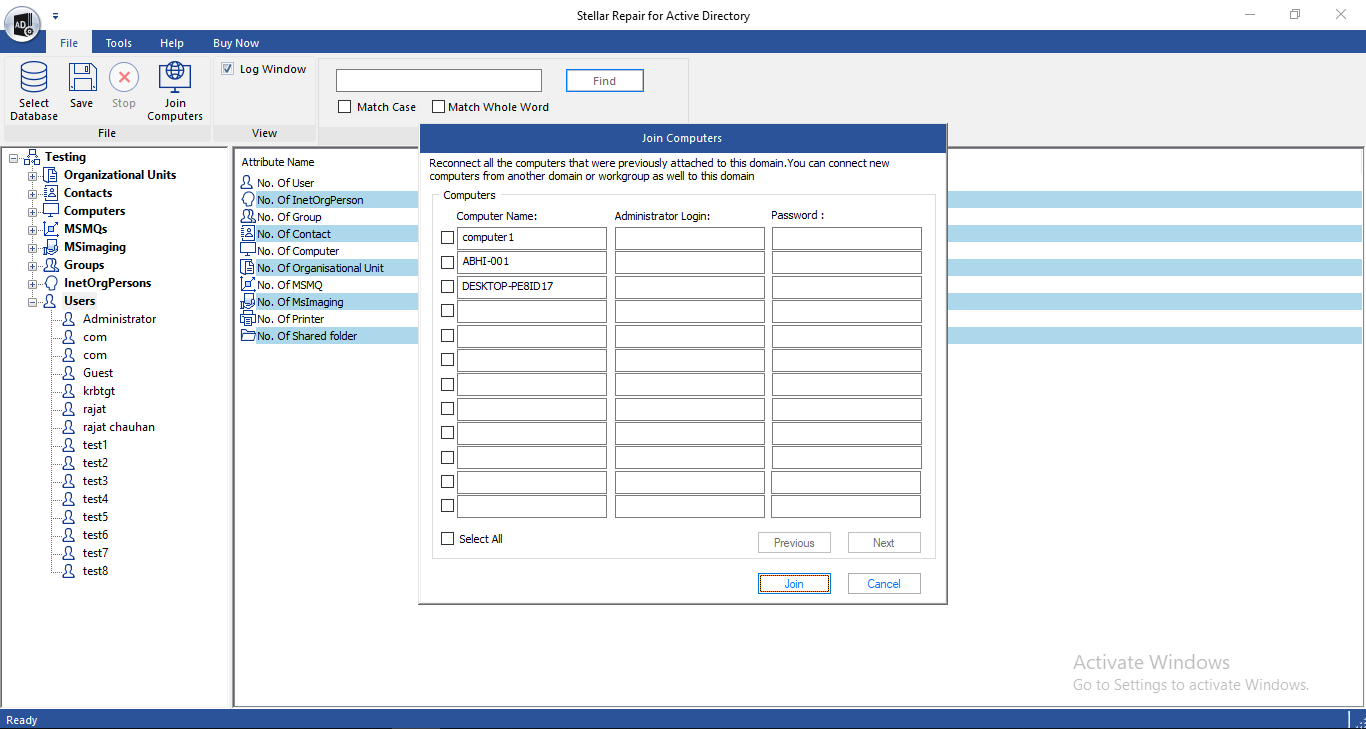This screenshot has height=729, width=1366.
Task: Click the No. Of Shared folder icon
Action: (248, 336)
